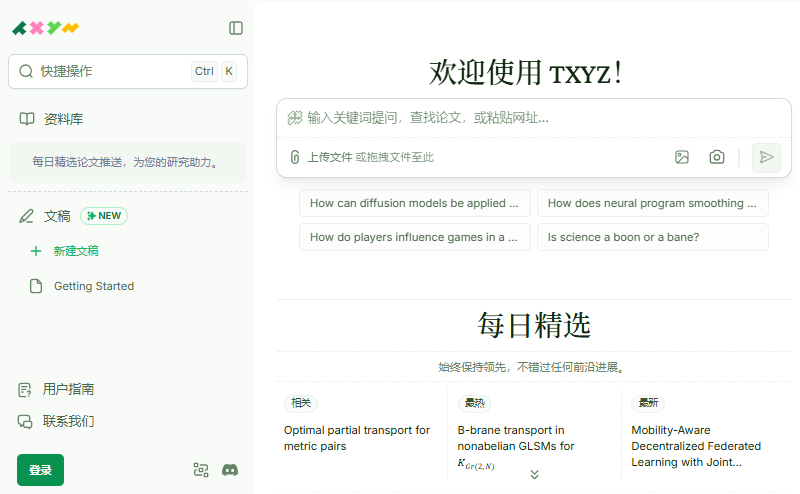Click the 相关 tag label
The width and height of the screenshot is (800, 494).
(301, 403)
